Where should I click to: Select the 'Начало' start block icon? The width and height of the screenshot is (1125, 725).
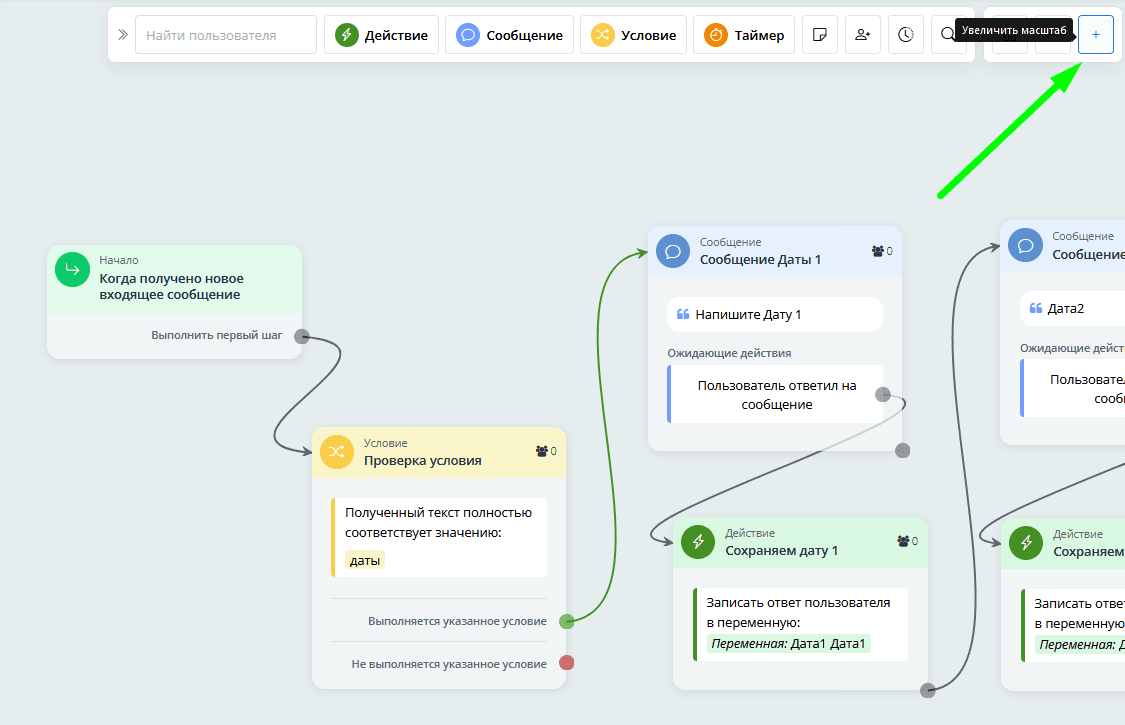[72, 269]
